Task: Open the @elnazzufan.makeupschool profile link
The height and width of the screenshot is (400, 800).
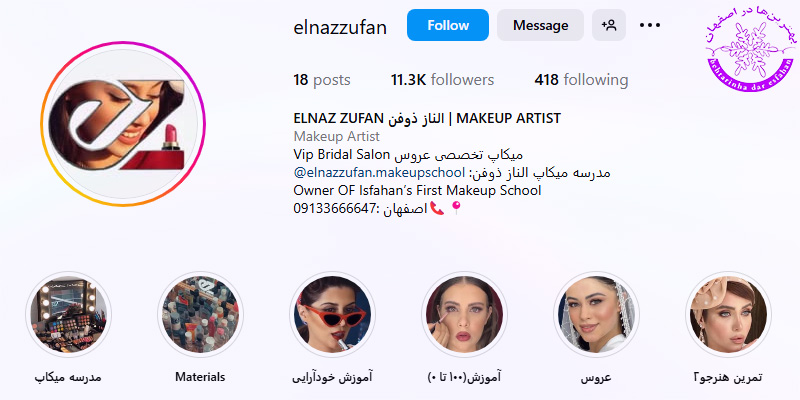Action: point(380,172)
